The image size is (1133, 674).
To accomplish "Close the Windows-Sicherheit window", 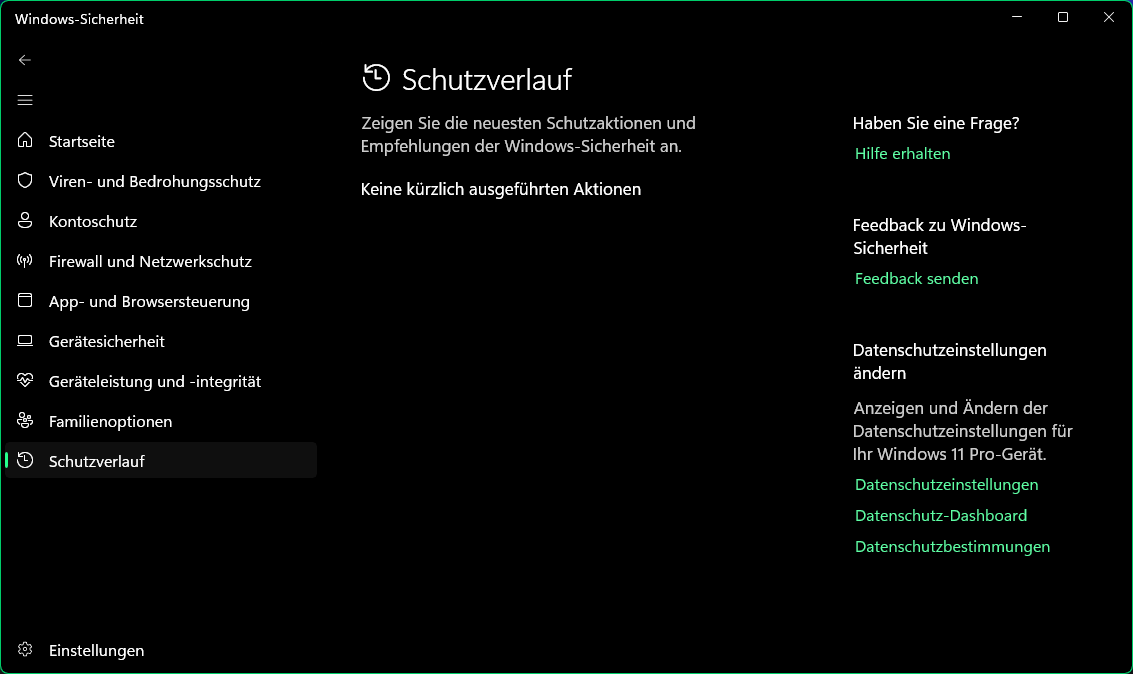I will (x=1108, y=17).
